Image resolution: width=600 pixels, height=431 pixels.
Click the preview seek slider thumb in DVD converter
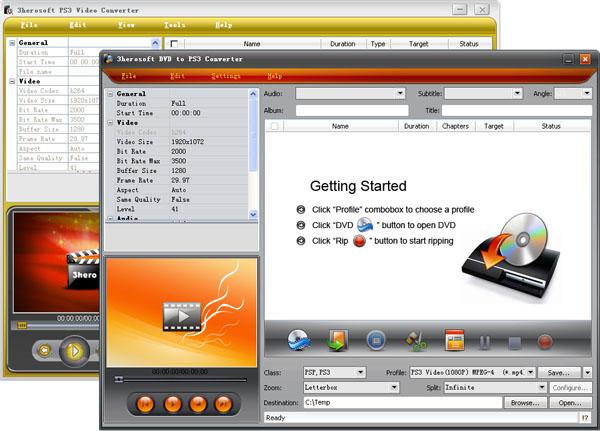tap(119, 379)
